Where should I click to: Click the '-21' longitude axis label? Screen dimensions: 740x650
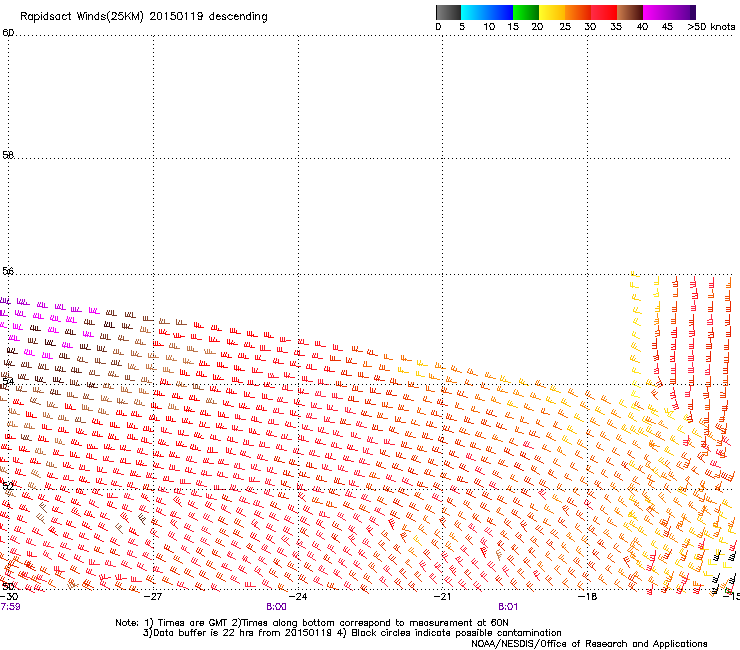(x=442, y=597)
